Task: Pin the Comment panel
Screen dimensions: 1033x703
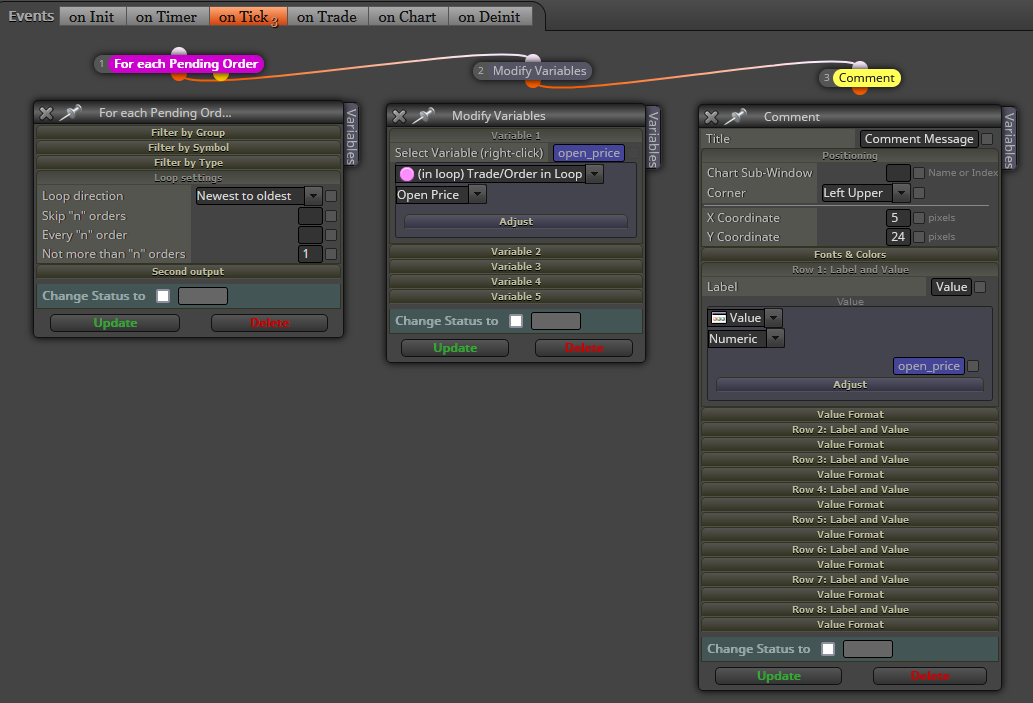Action: point(735,117)
